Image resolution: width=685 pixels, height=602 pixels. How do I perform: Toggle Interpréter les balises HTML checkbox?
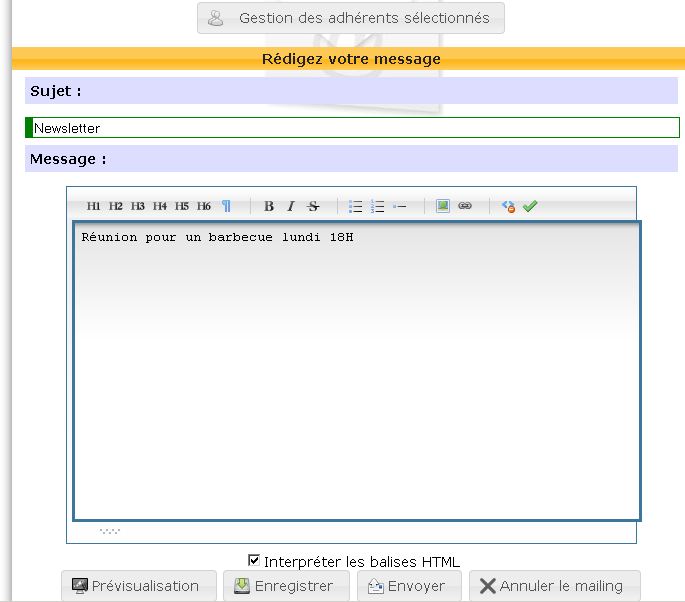click(x=253, y=560)
